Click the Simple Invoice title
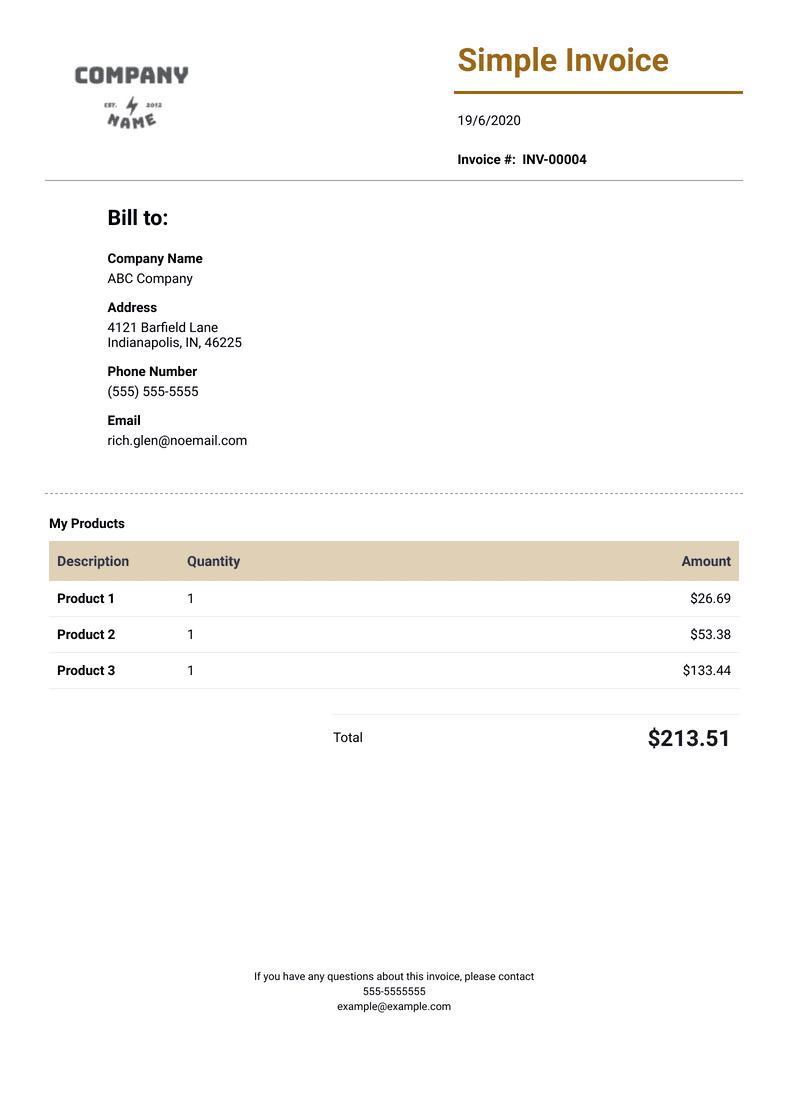The height and width of the screenshot is (1118, 790). click(563, 60)
